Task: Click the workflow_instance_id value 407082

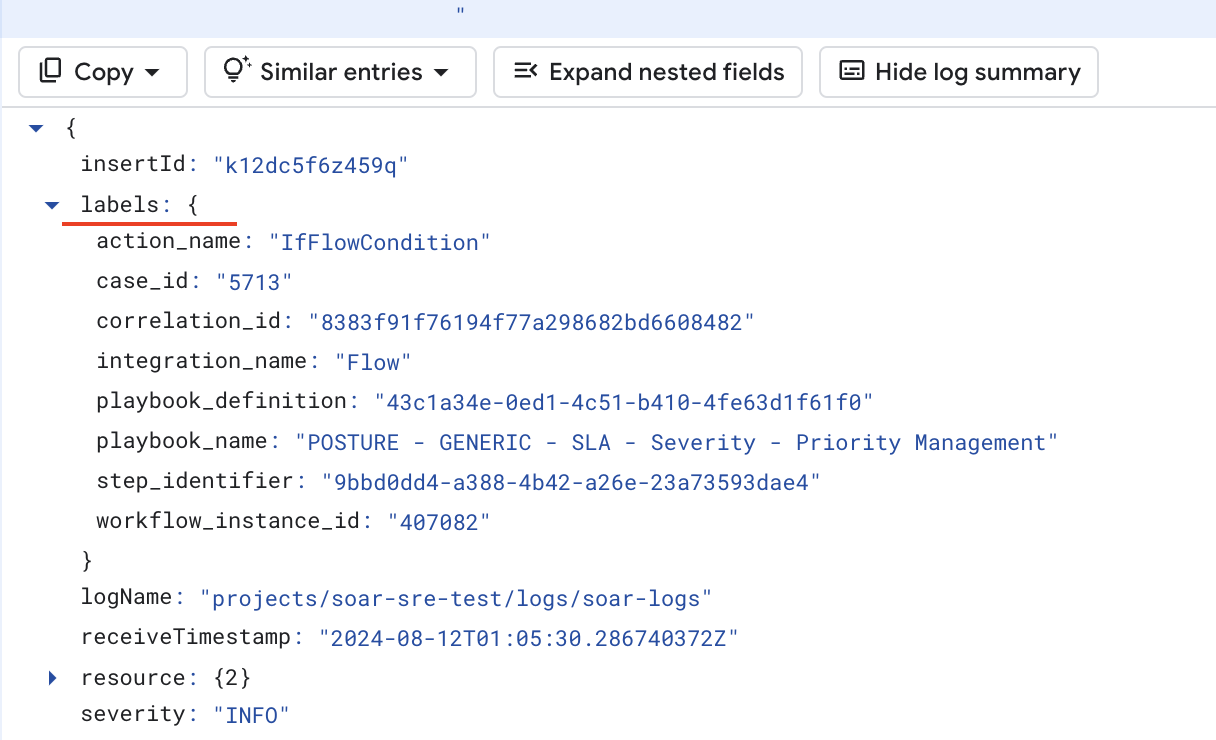Action: click(x=438, y=520)
